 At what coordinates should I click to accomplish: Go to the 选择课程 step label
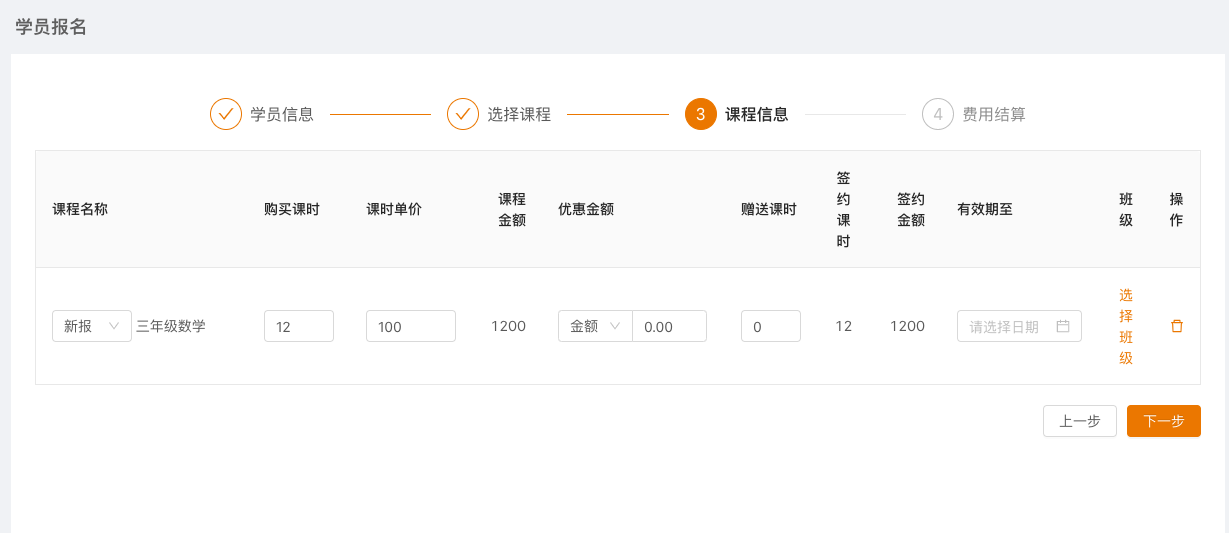click(519, 114)
